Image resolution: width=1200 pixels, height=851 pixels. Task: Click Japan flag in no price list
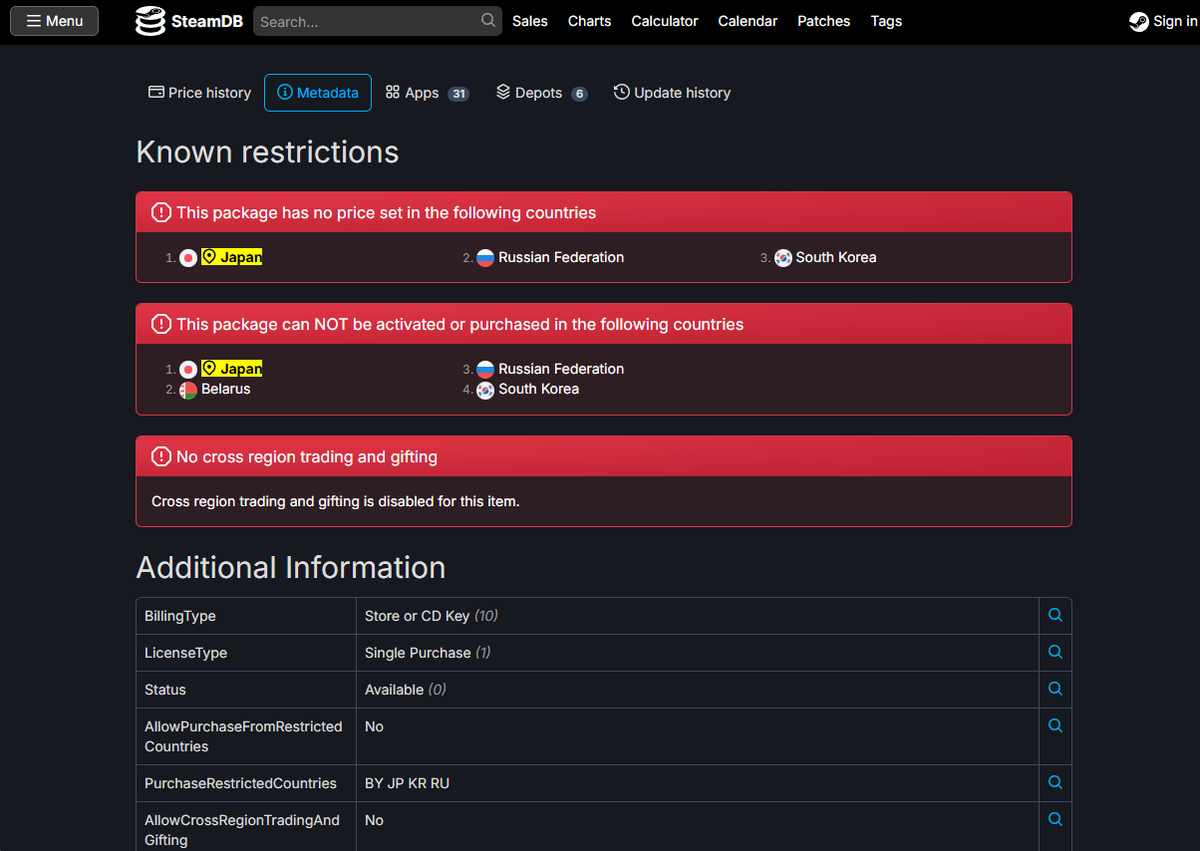188,258
